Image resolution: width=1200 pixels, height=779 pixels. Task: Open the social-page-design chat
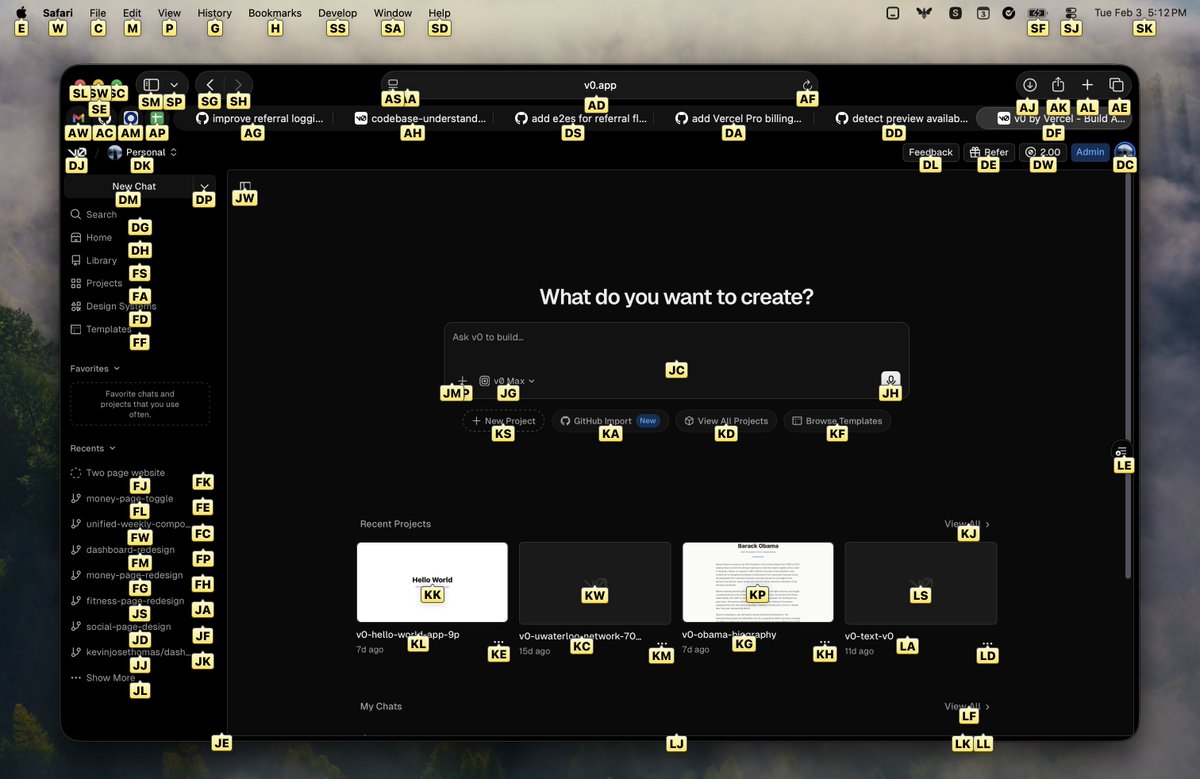pos(129,626)
